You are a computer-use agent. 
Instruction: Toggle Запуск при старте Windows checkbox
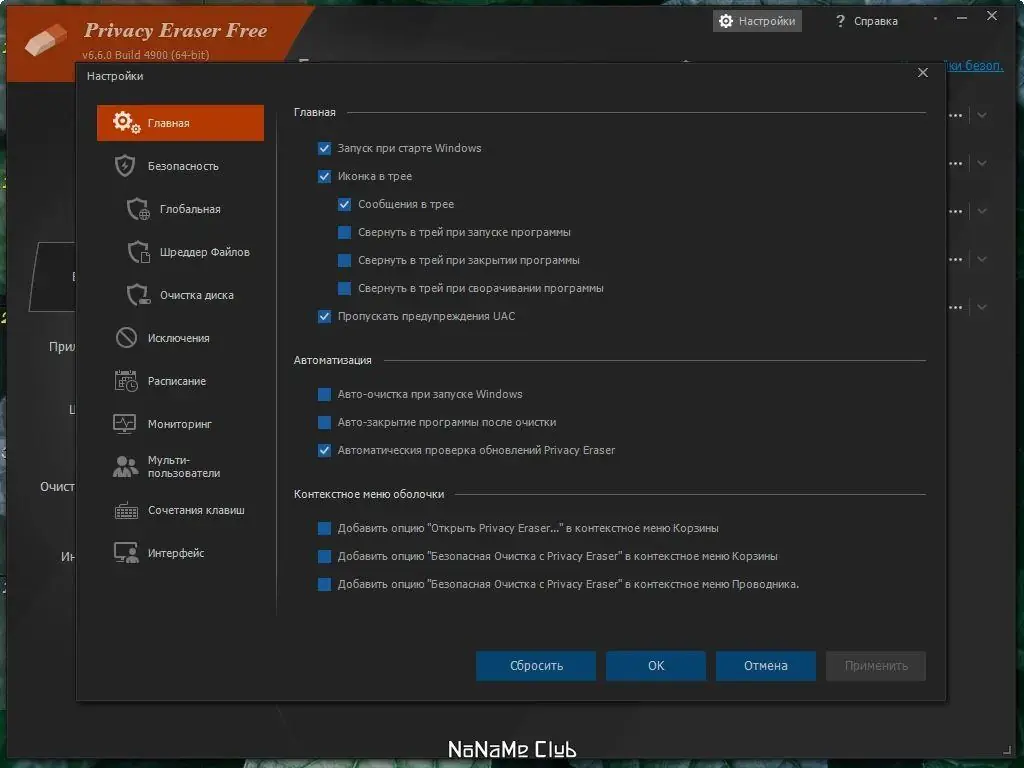tap(325, 148)
